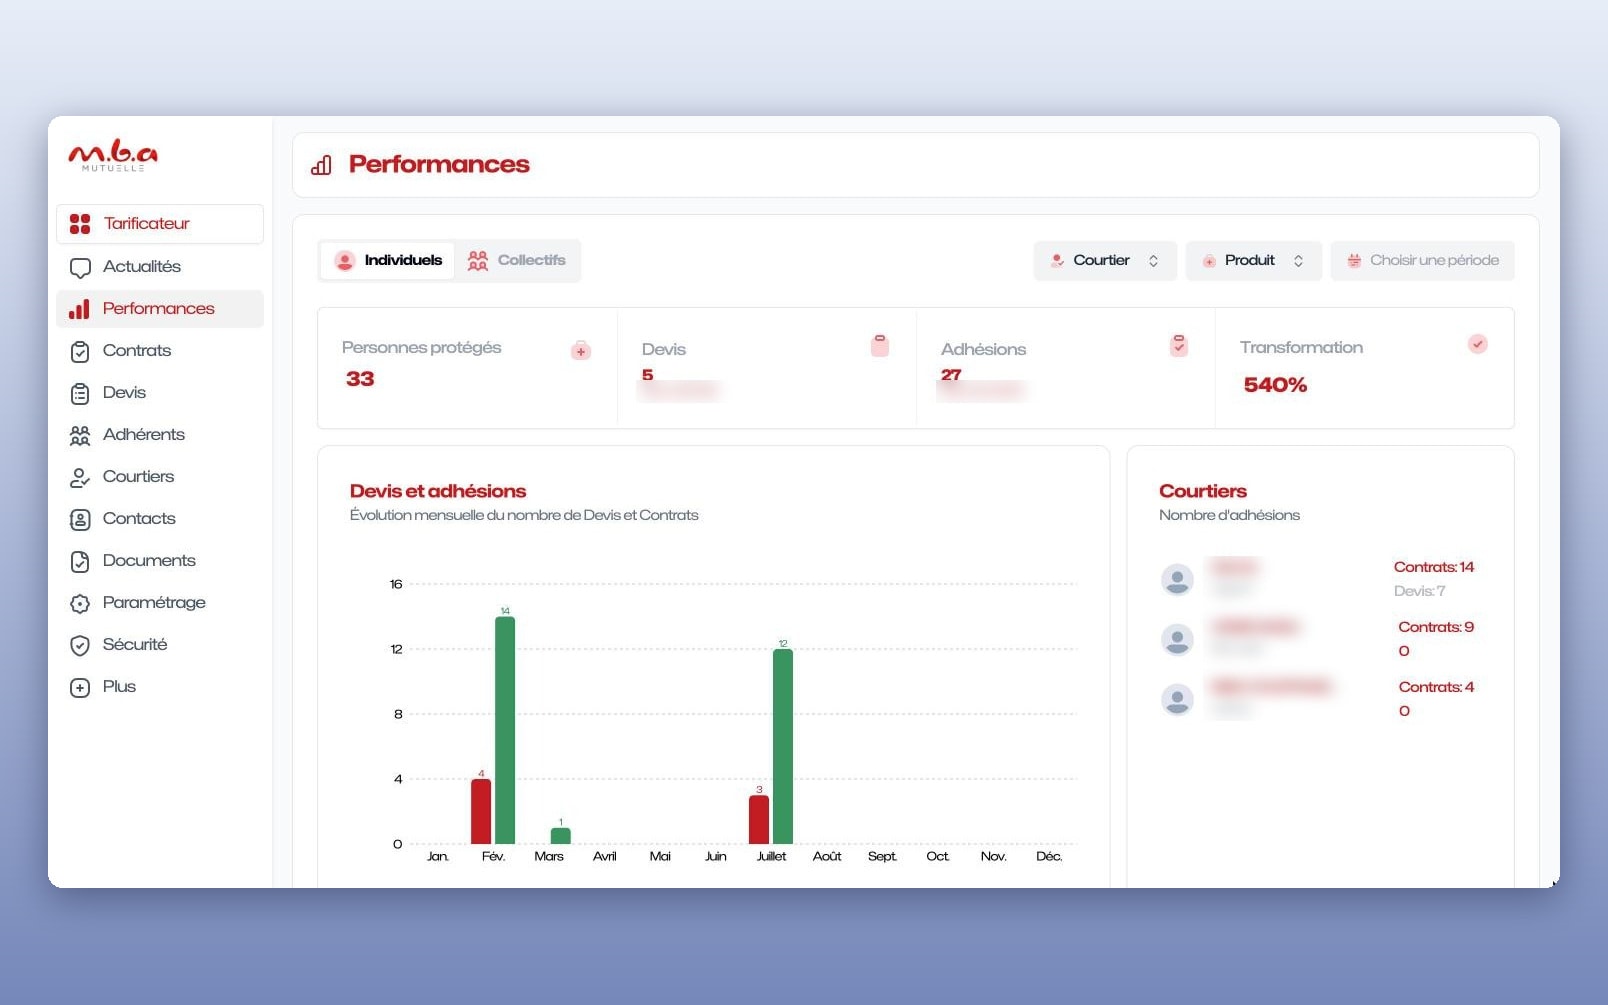Screen dimensions: 1608x1005
Task: Click the Contacts badge icon
Action: point(80,519)
